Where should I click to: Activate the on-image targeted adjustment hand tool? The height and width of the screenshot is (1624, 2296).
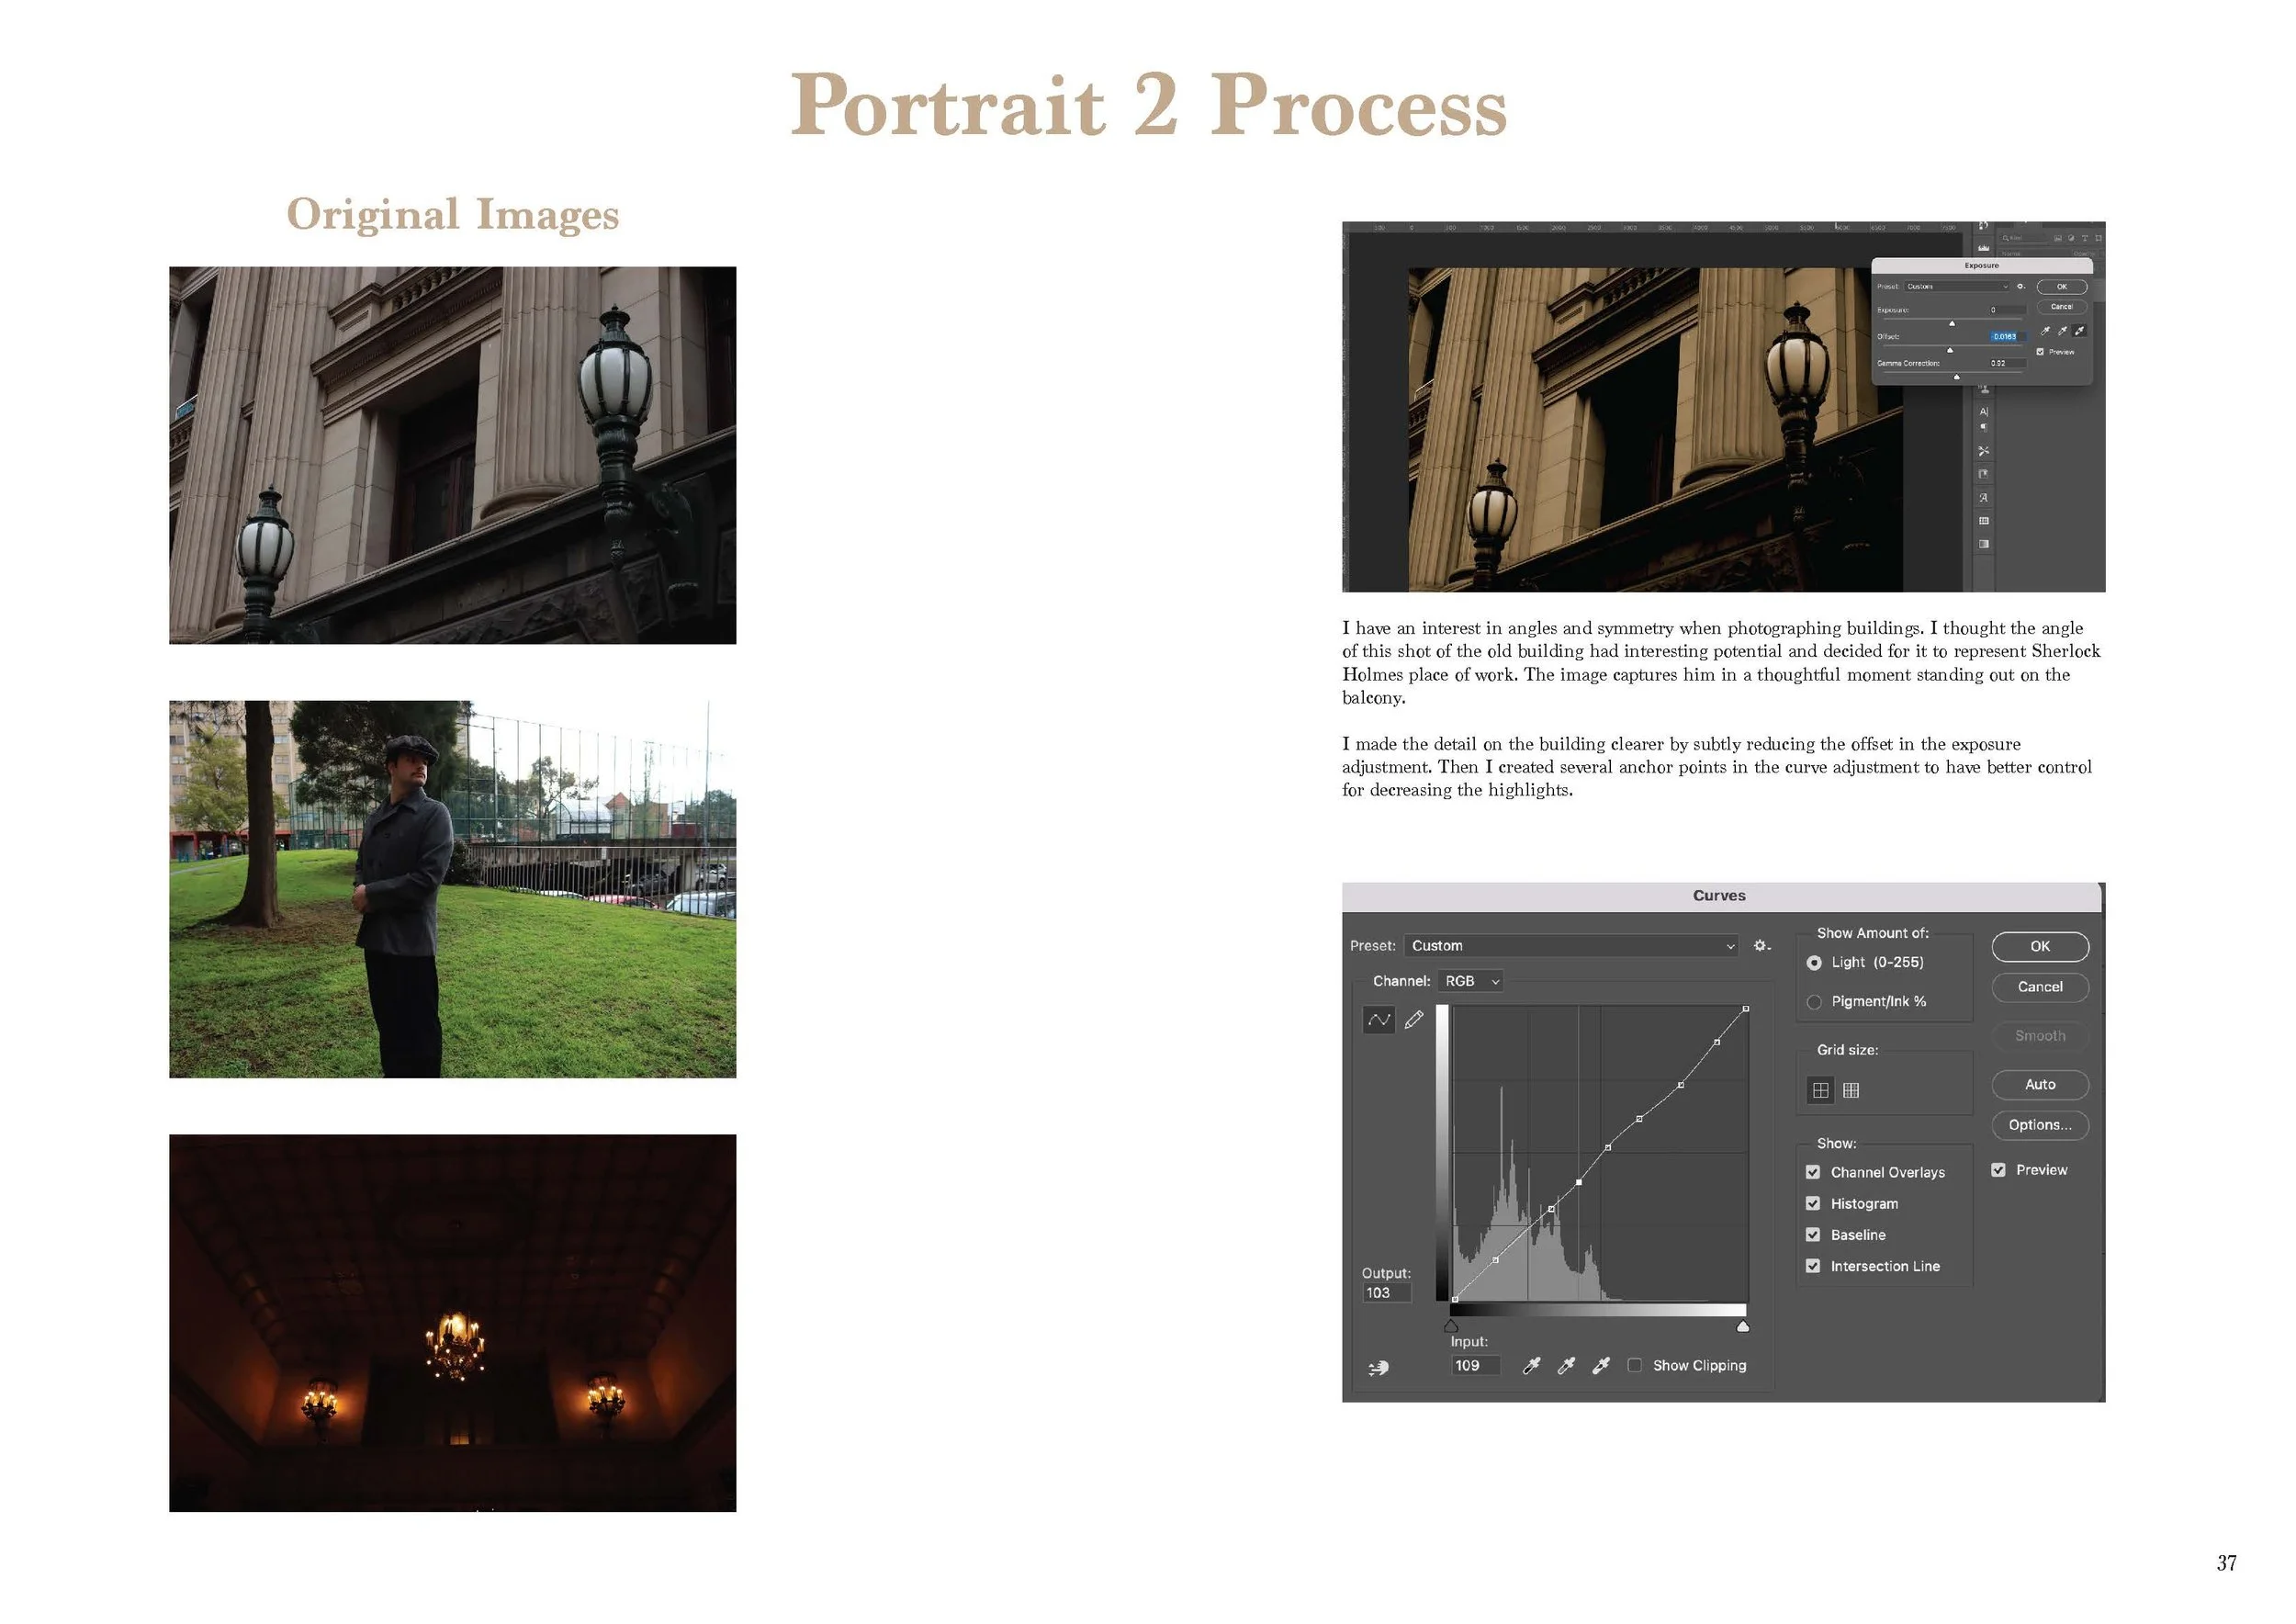coord(1378,1368)
